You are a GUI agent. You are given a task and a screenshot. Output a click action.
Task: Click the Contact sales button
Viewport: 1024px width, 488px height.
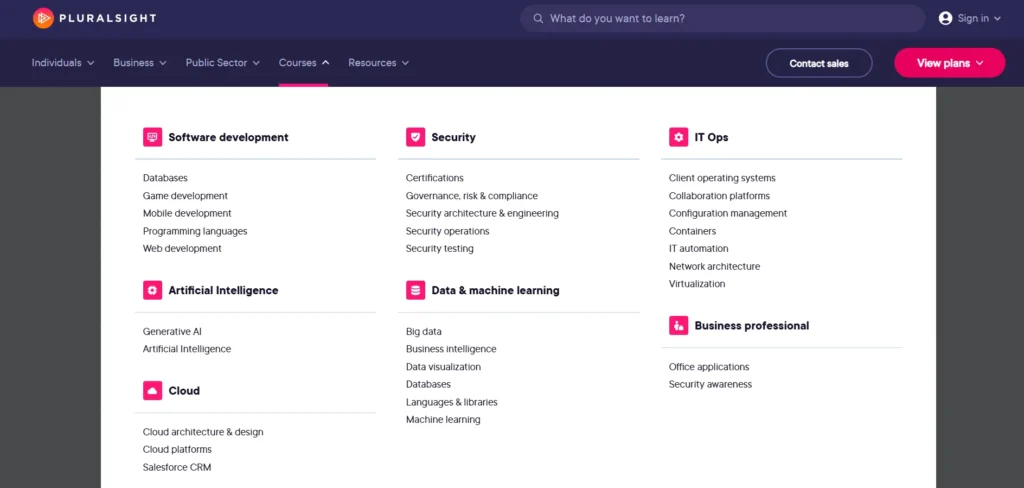pos(818,63)
